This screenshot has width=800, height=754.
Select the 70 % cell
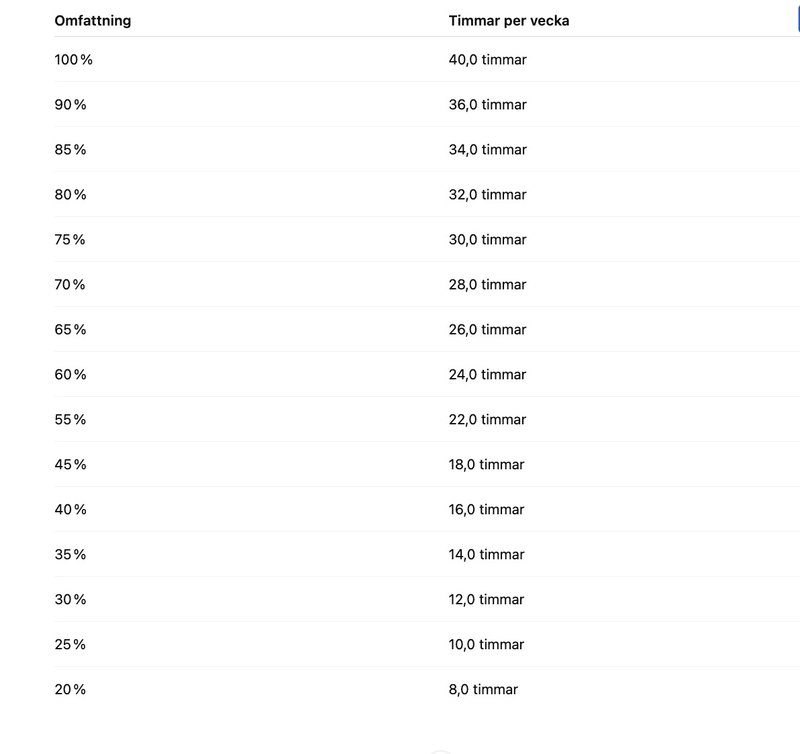coord(70,284)
